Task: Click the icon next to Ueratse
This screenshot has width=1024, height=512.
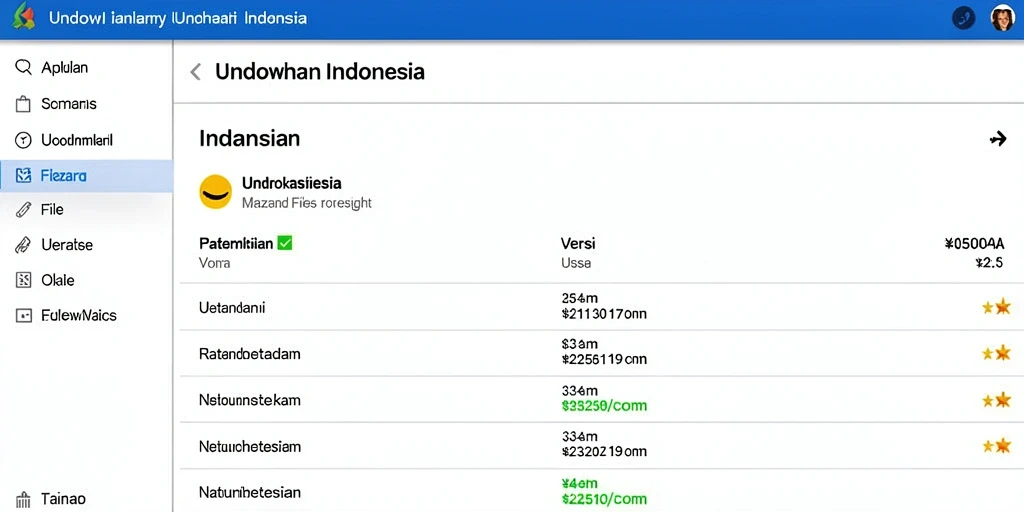Action: pyautogui.click(x=23, y=245)
